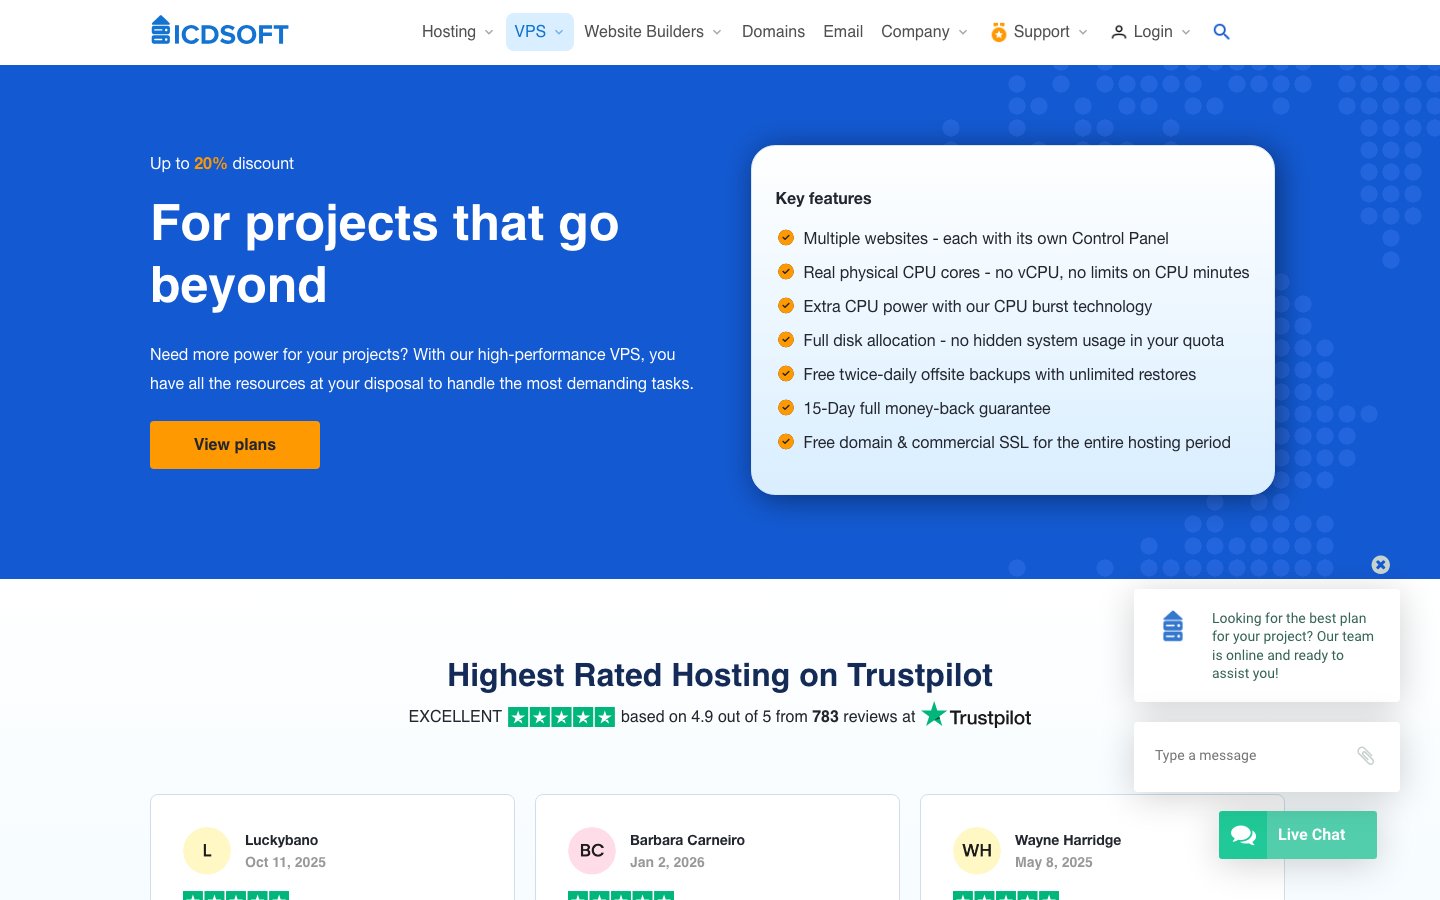Go to Domains page

click(773, 32)
